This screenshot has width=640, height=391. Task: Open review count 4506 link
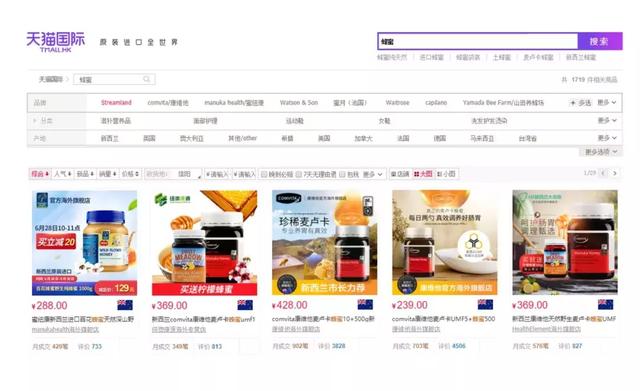click(458, 346)
